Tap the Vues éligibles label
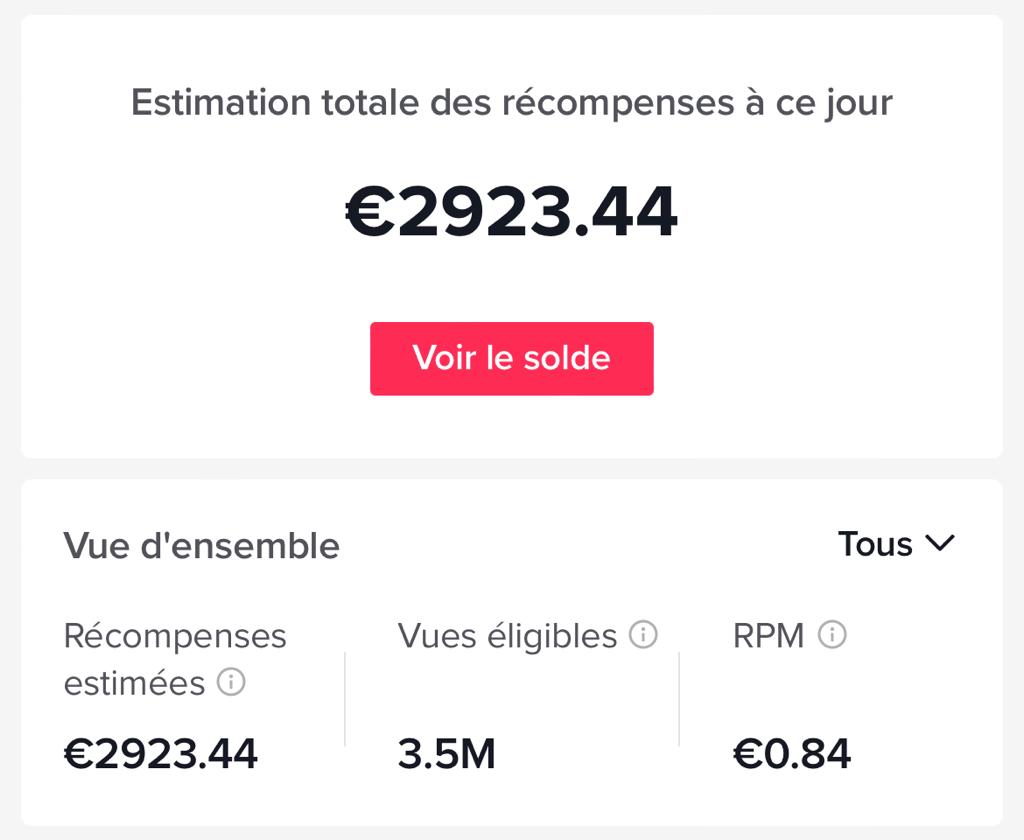 (x=507, y=635)
